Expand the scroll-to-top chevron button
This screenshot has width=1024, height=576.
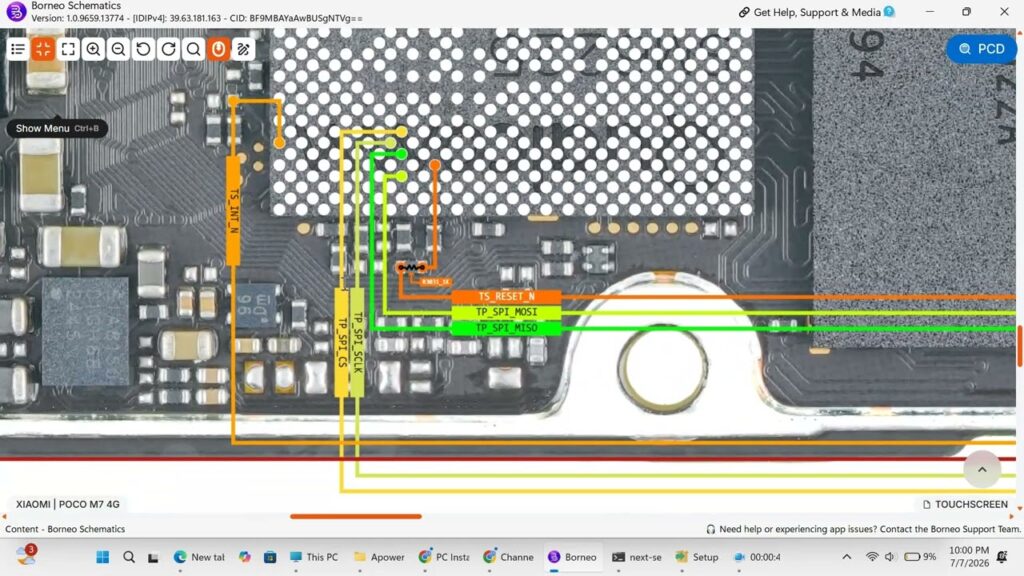click(982, 469)
